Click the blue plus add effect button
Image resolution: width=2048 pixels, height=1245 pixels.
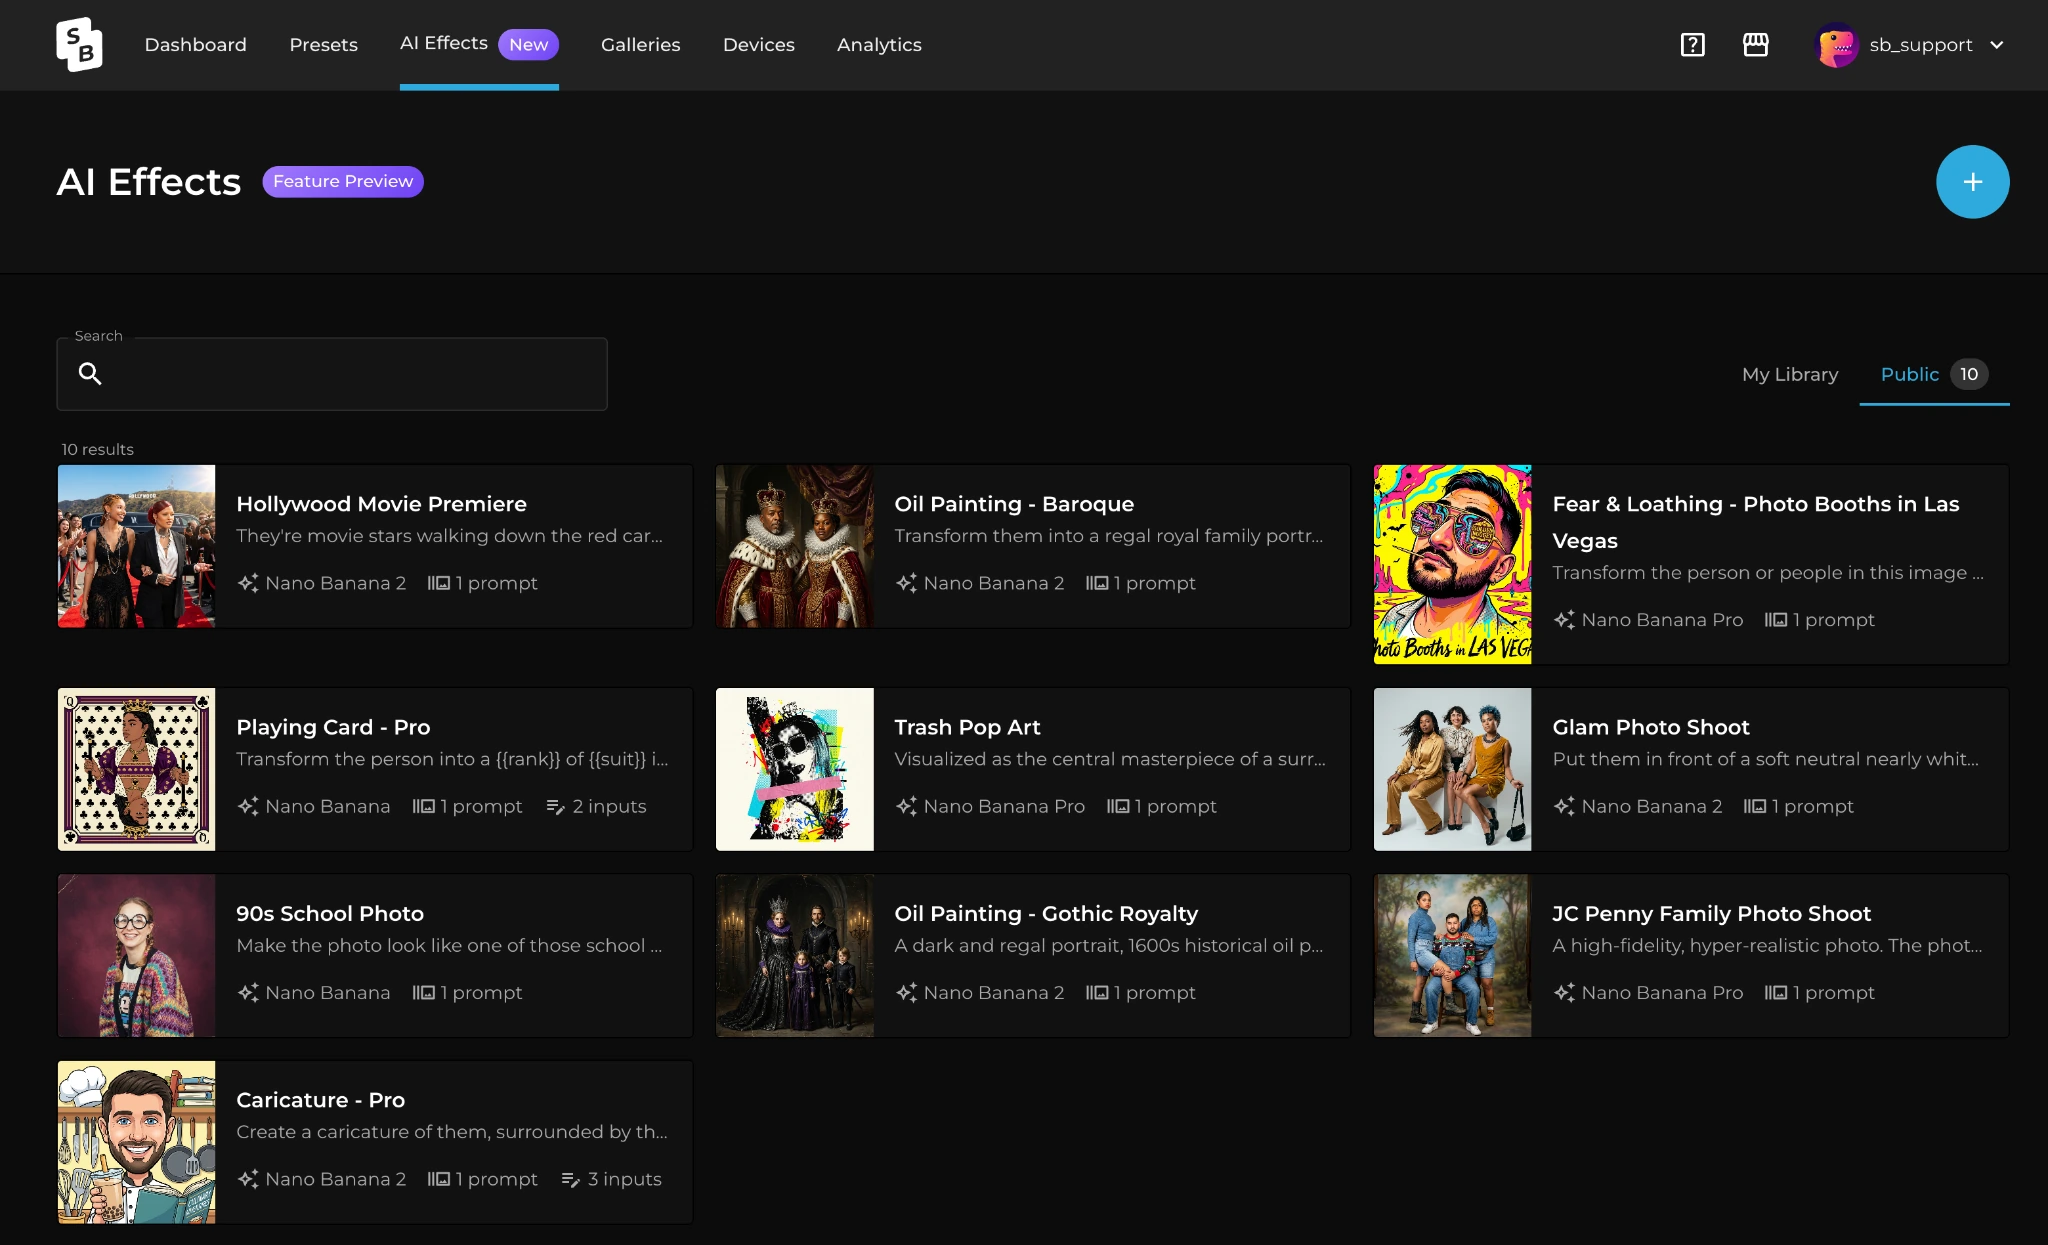coord(1972,182)
